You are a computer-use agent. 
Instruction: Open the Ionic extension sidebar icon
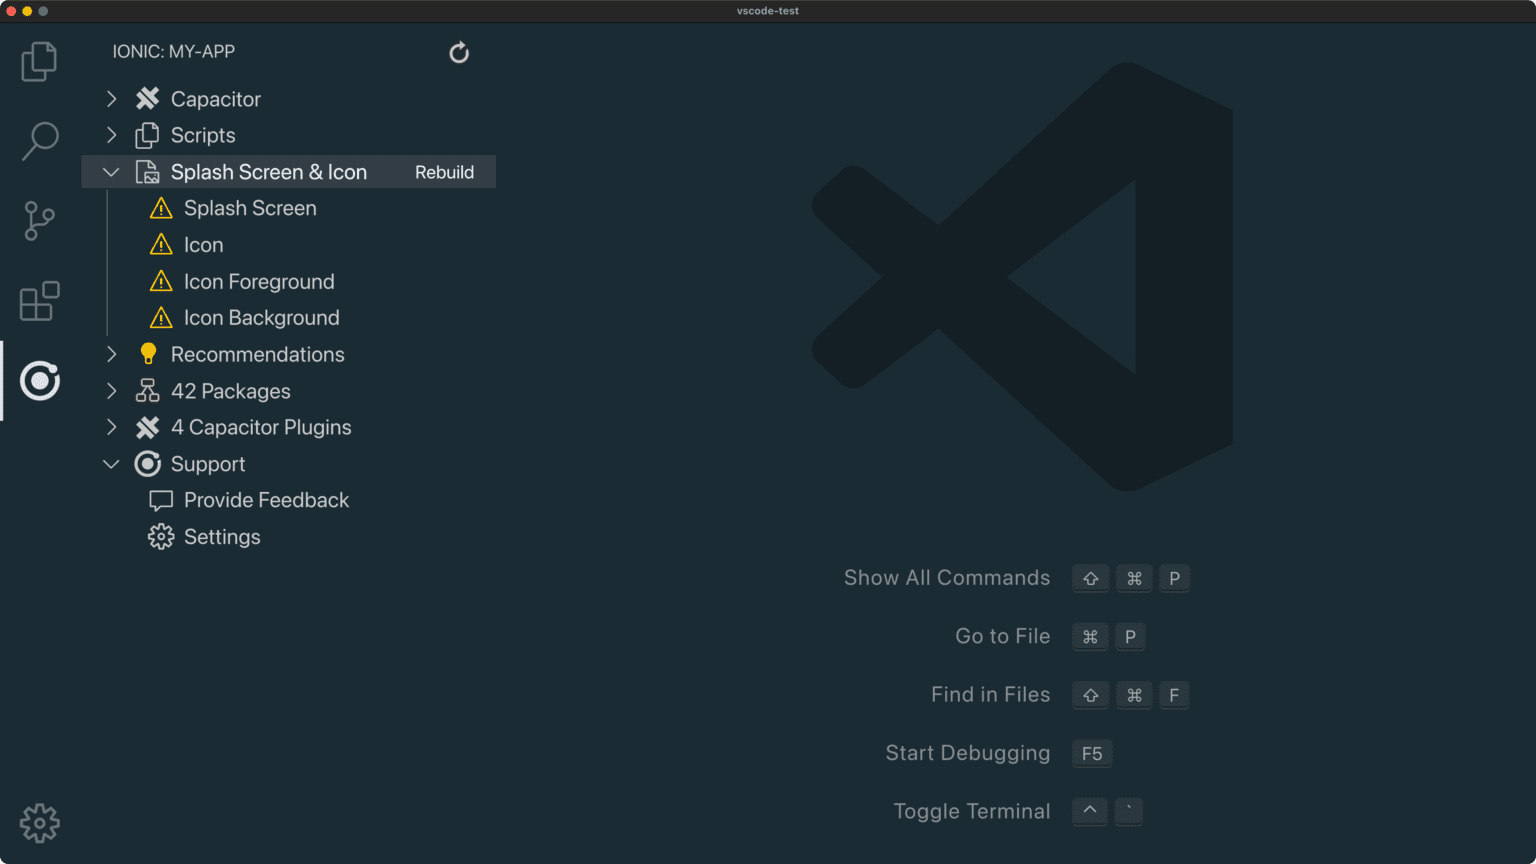[x=39, y=381]
